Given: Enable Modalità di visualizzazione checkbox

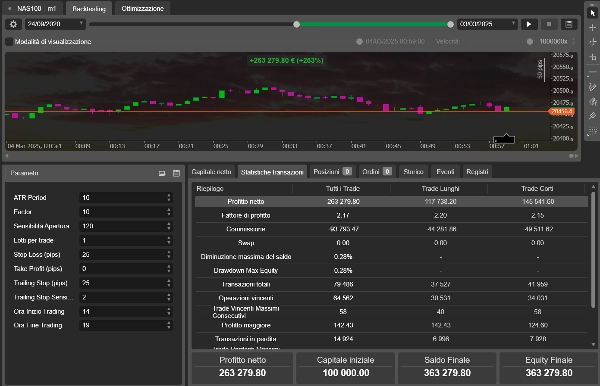Looking at the screenshot, I should pos(9,41).
